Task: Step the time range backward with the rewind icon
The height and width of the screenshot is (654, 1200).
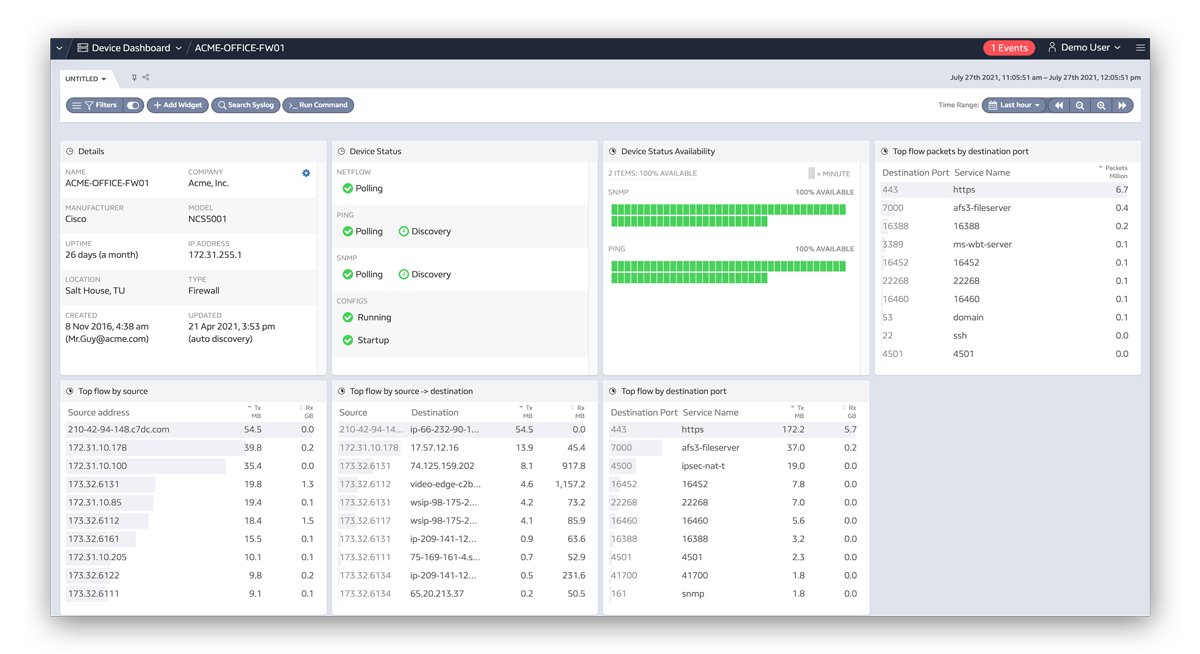Action: pyautogui.click(x=1059, y=105)
